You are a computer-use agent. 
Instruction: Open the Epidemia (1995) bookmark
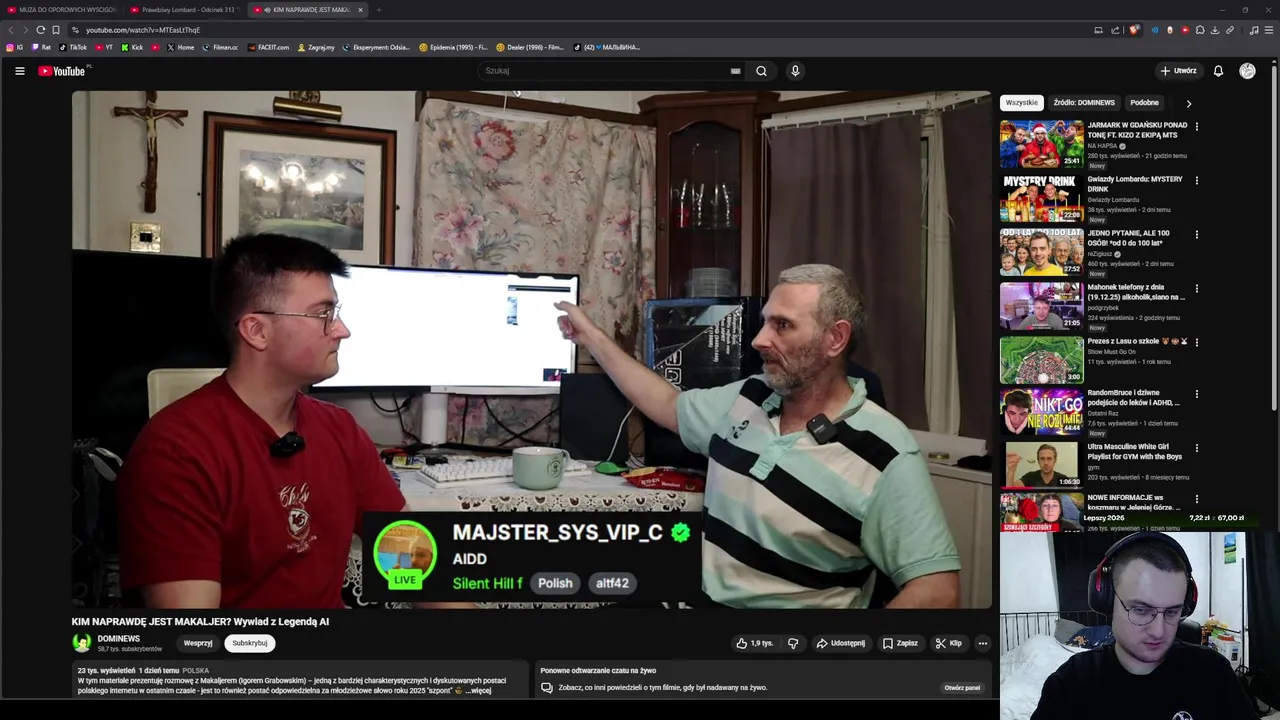[454, 47]
